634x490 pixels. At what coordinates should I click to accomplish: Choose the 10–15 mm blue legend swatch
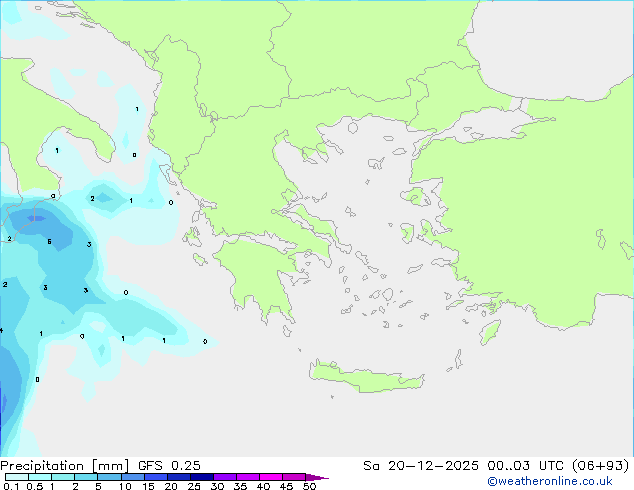click(x=133, y=477)
